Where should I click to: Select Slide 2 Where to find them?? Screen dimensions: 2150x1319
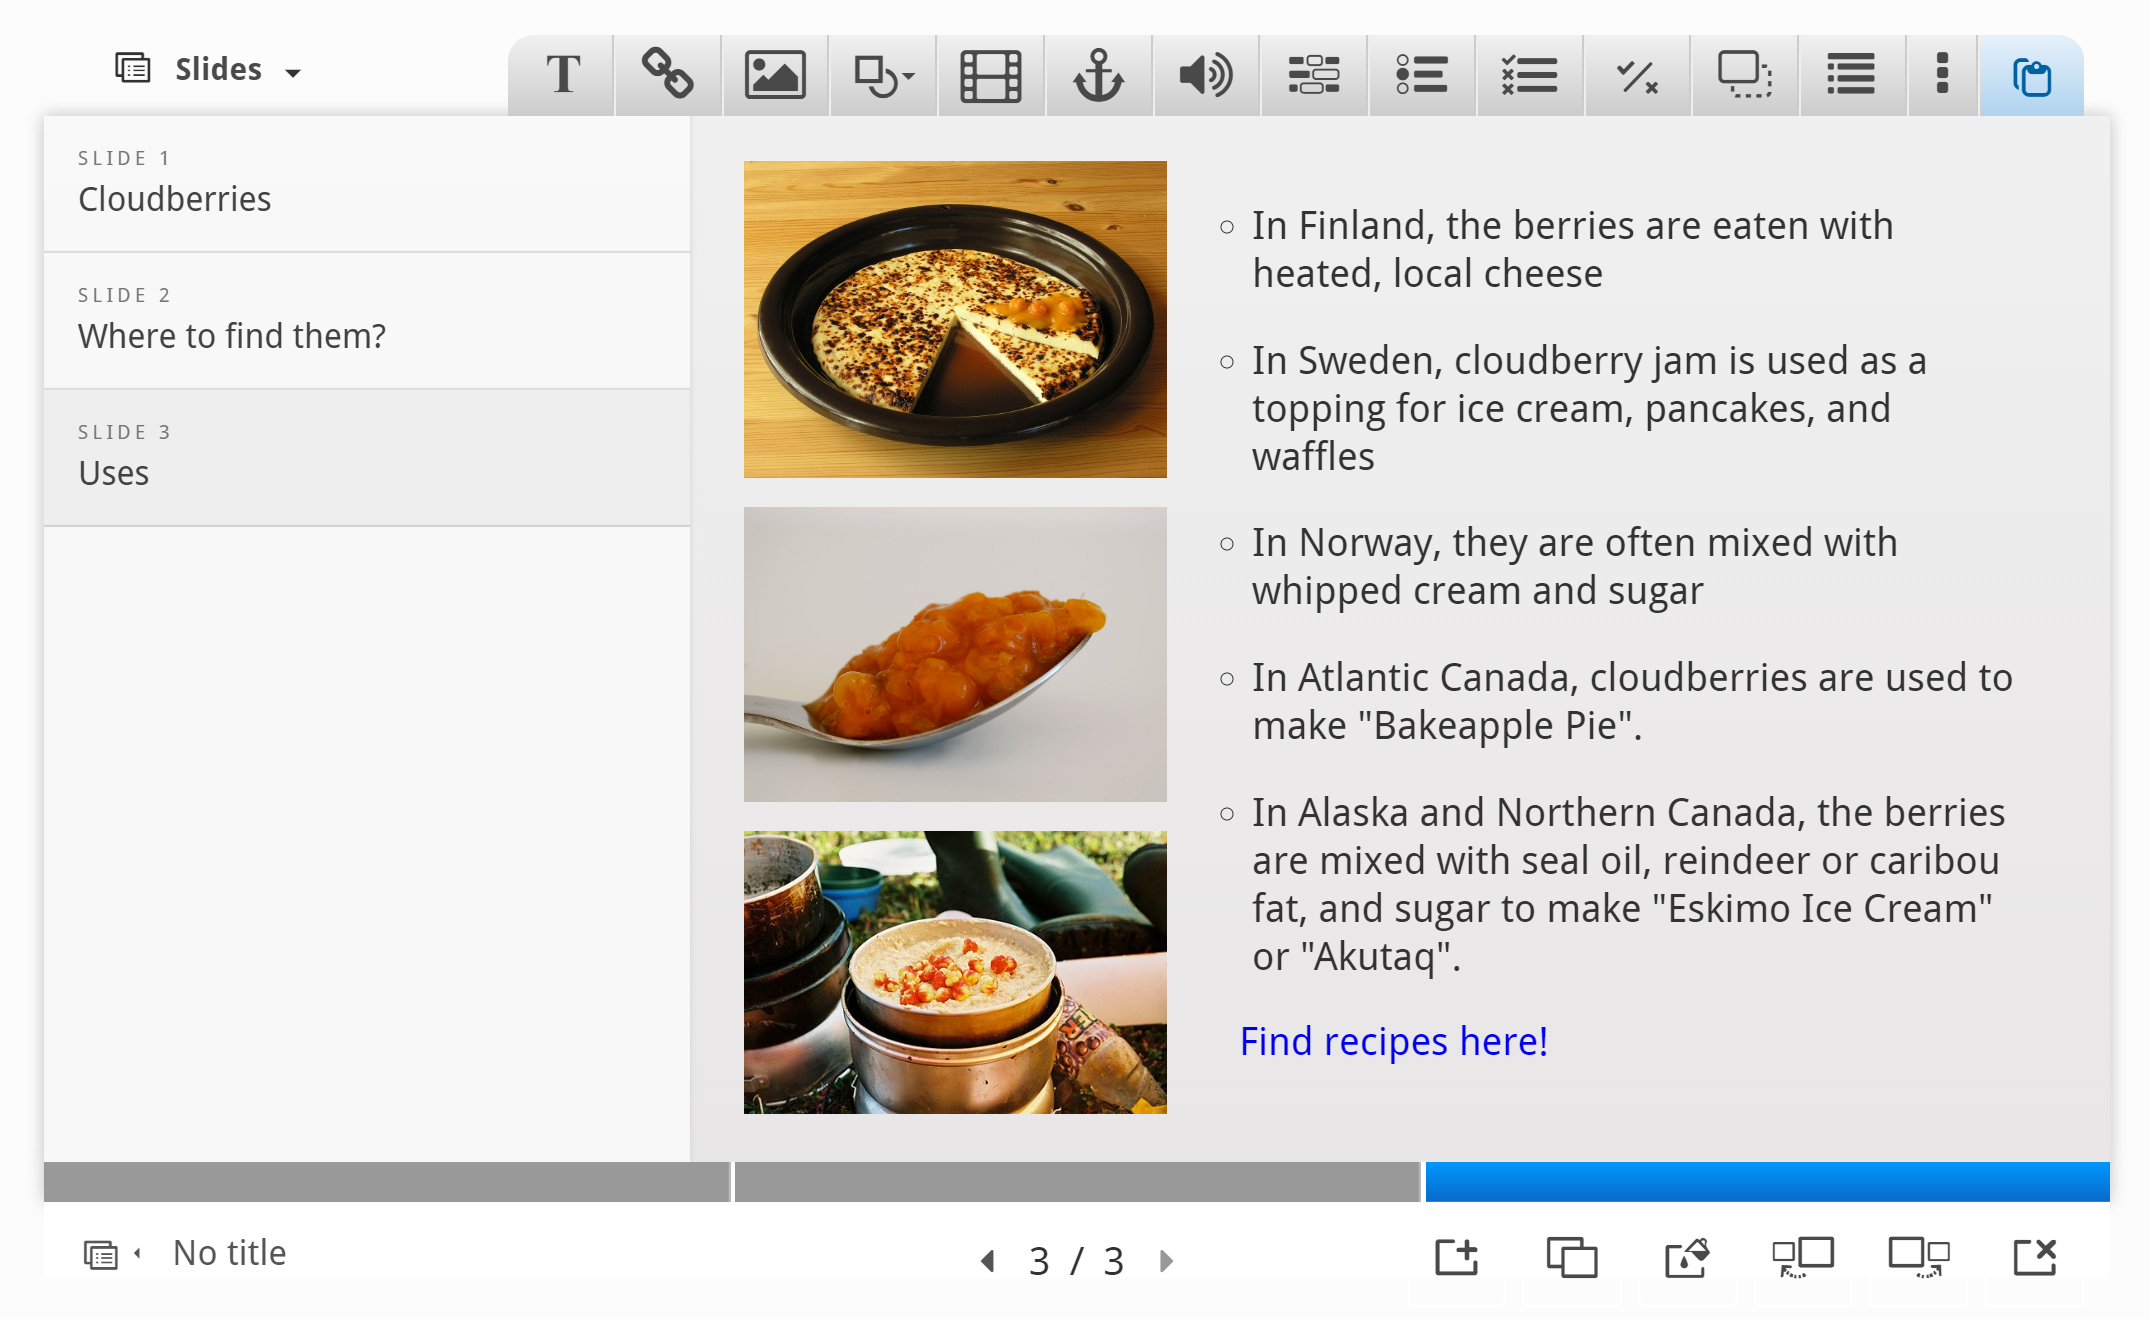[x=367, y=321]
